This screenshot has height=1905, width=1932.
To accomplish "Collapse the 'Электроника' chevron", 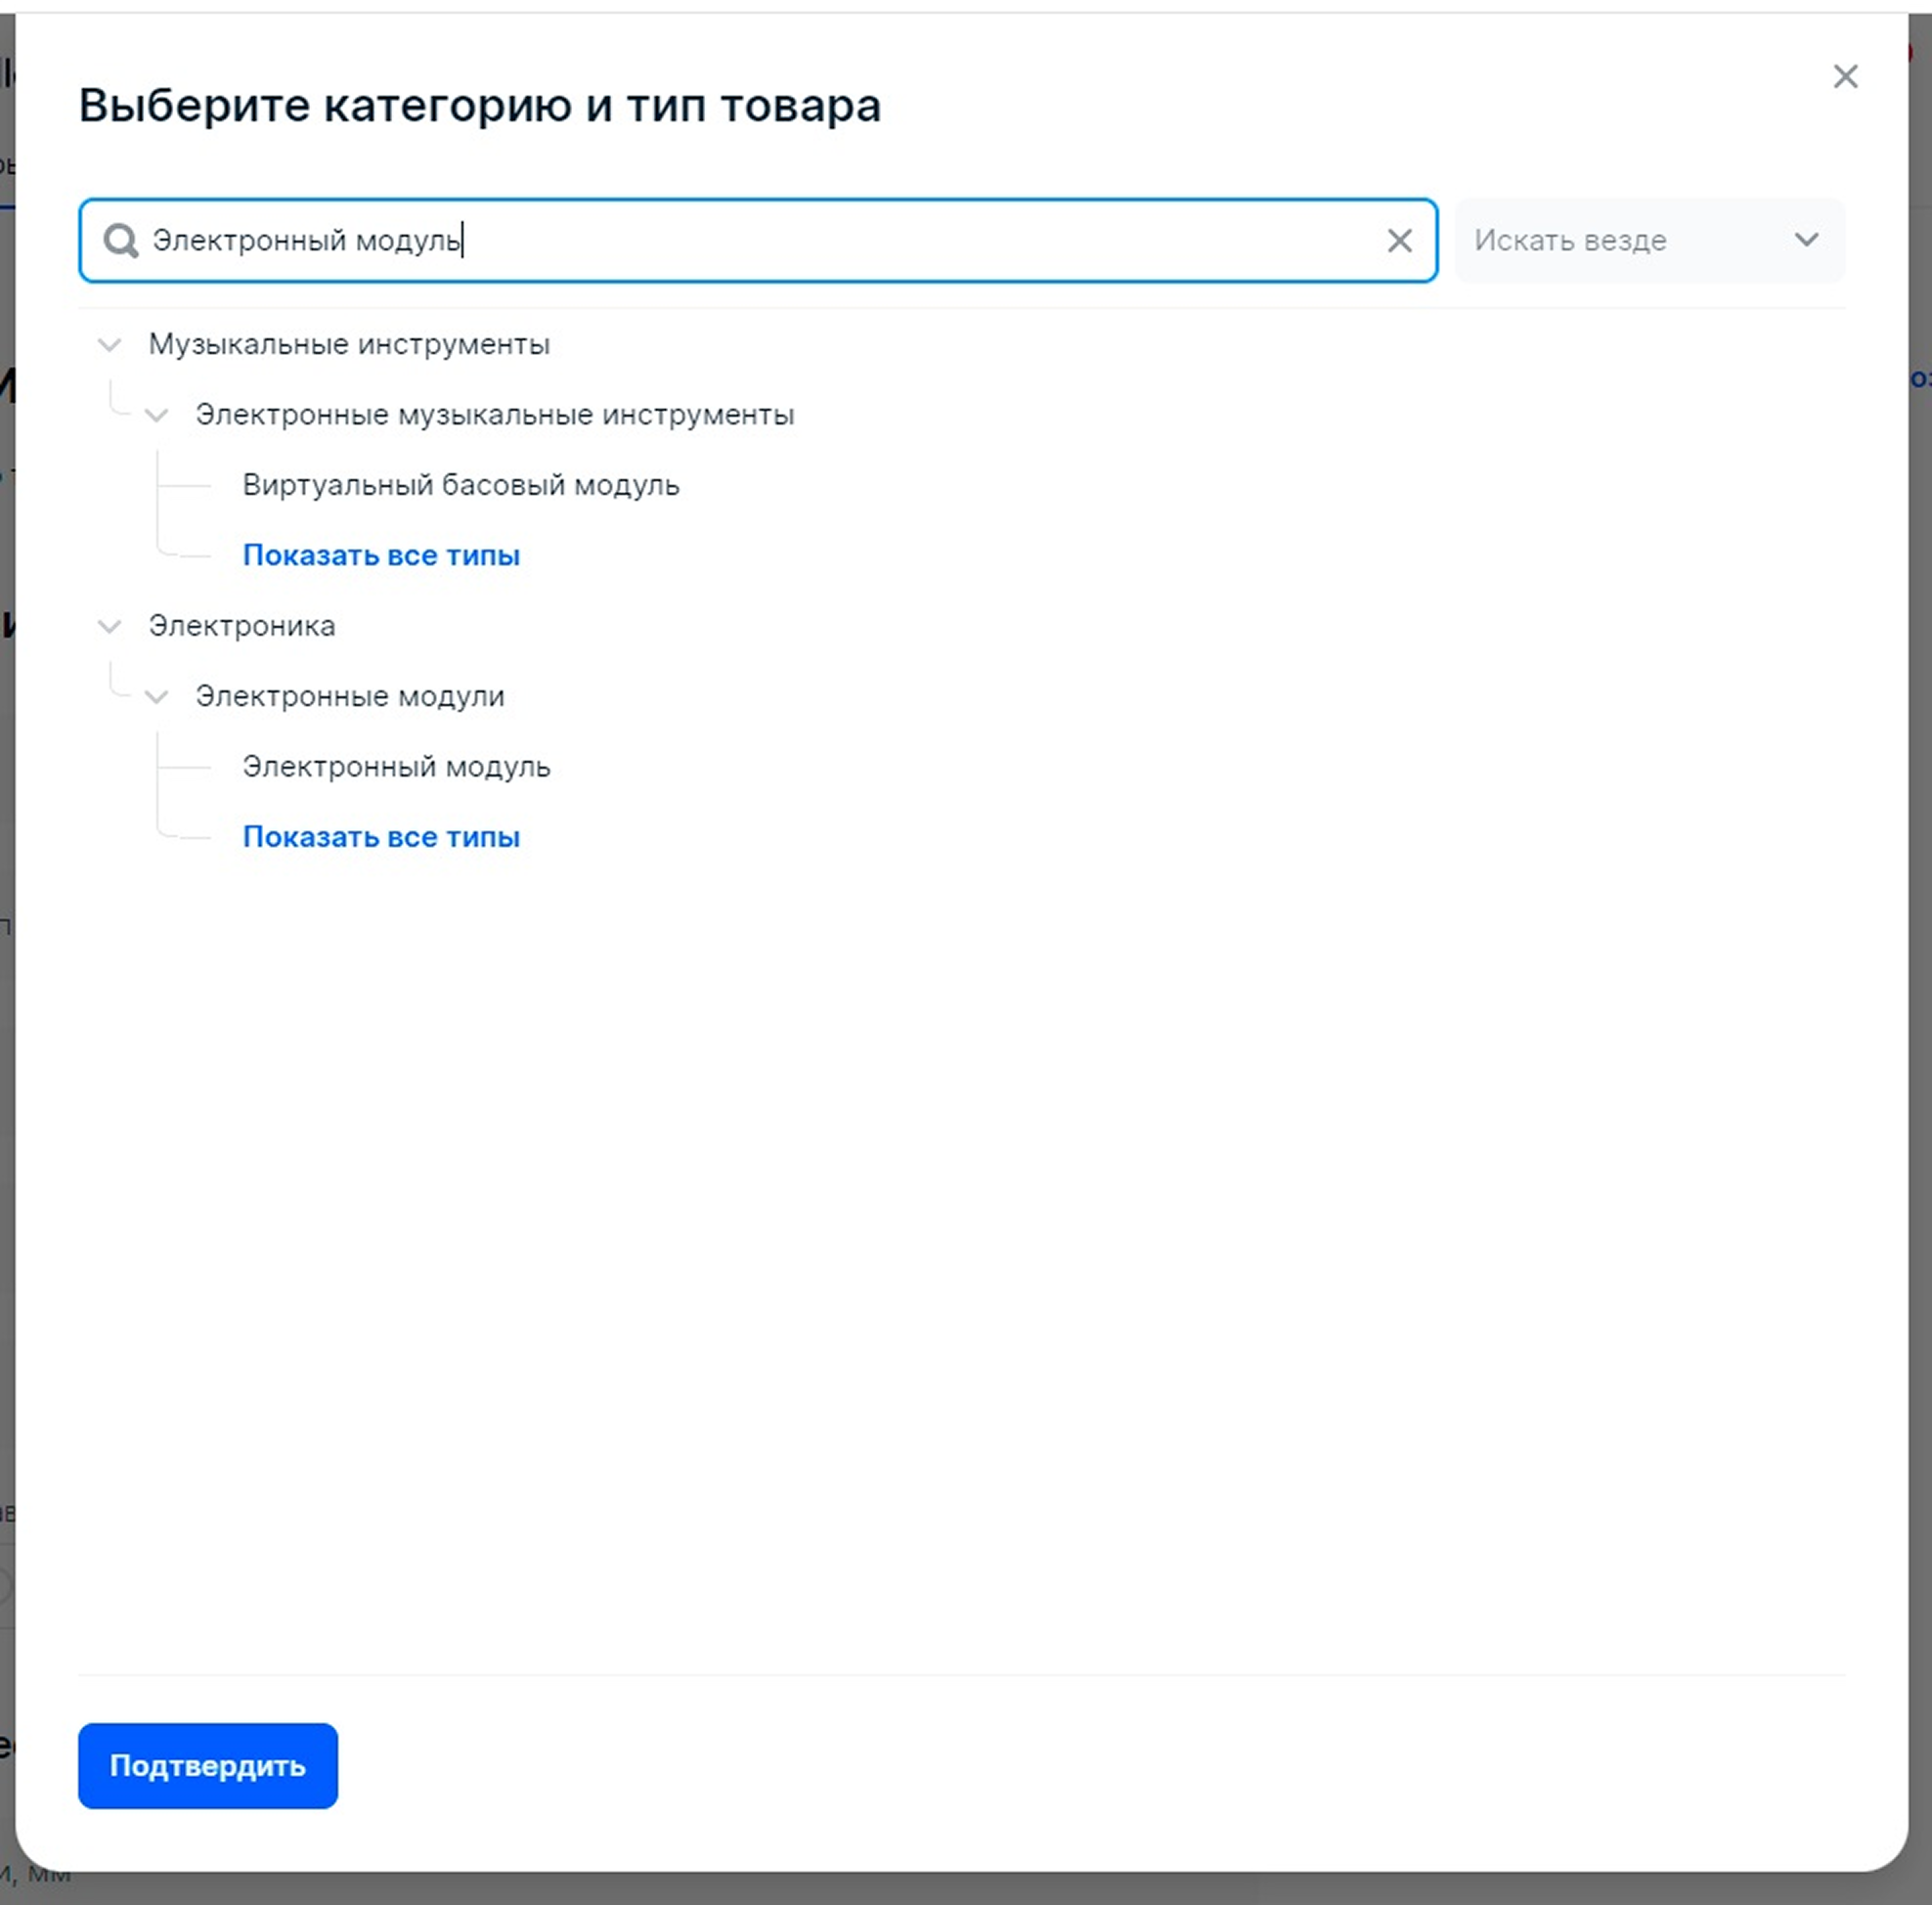I will click(109, 627).
